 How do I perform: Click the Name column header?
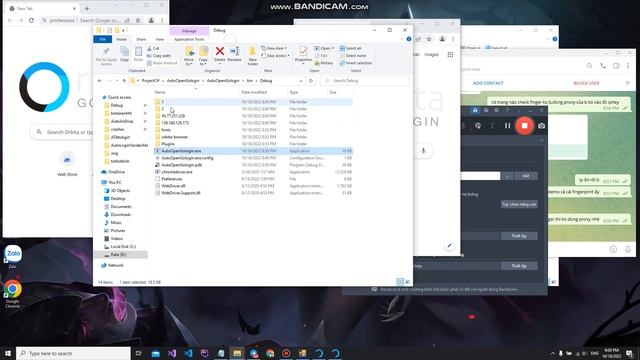click(160, 92)
